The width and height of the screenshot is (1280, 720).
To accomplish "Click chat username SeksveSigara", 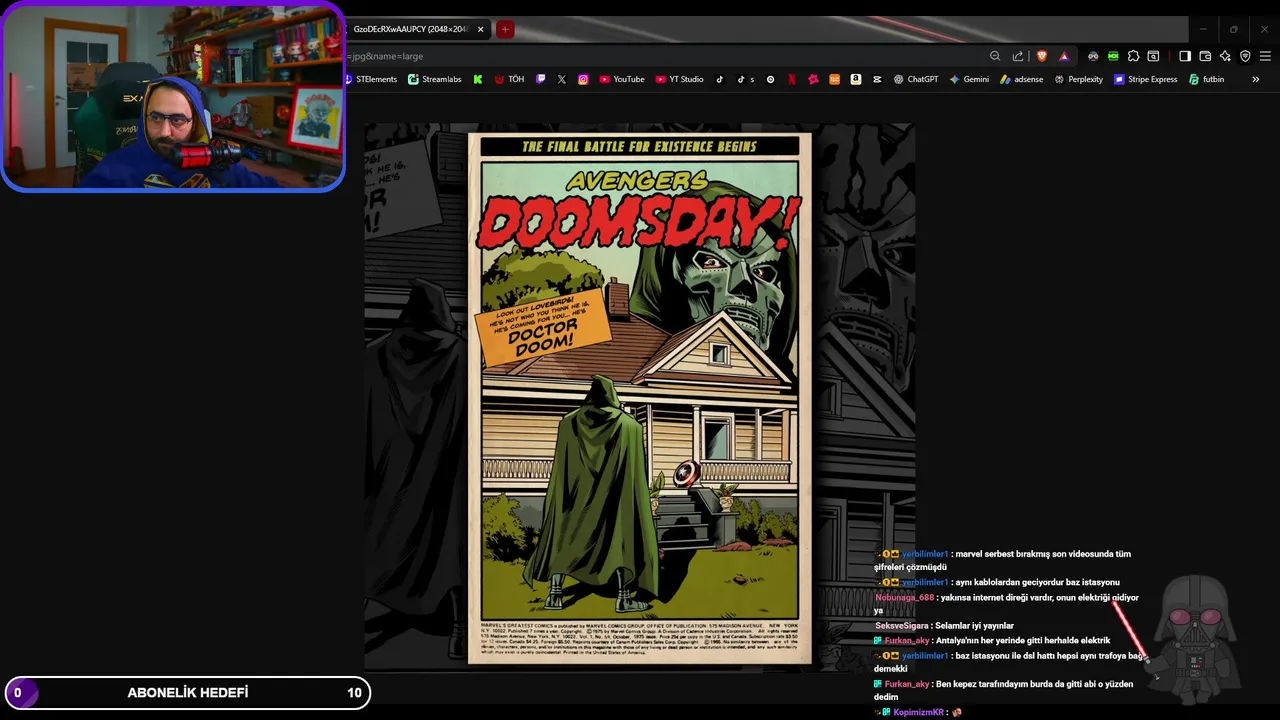I will [x=903, y=626].
